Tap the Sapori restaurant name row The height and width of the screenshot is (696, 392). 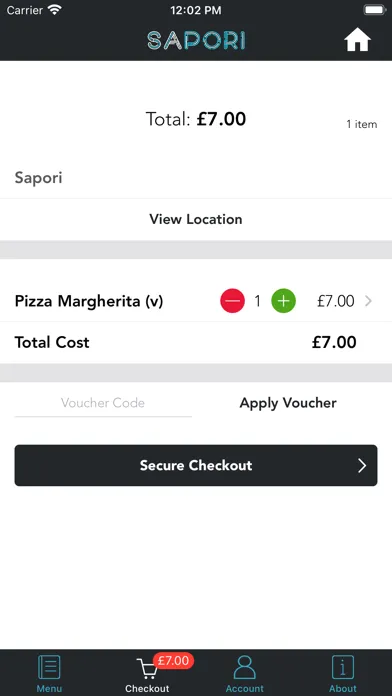196,178
